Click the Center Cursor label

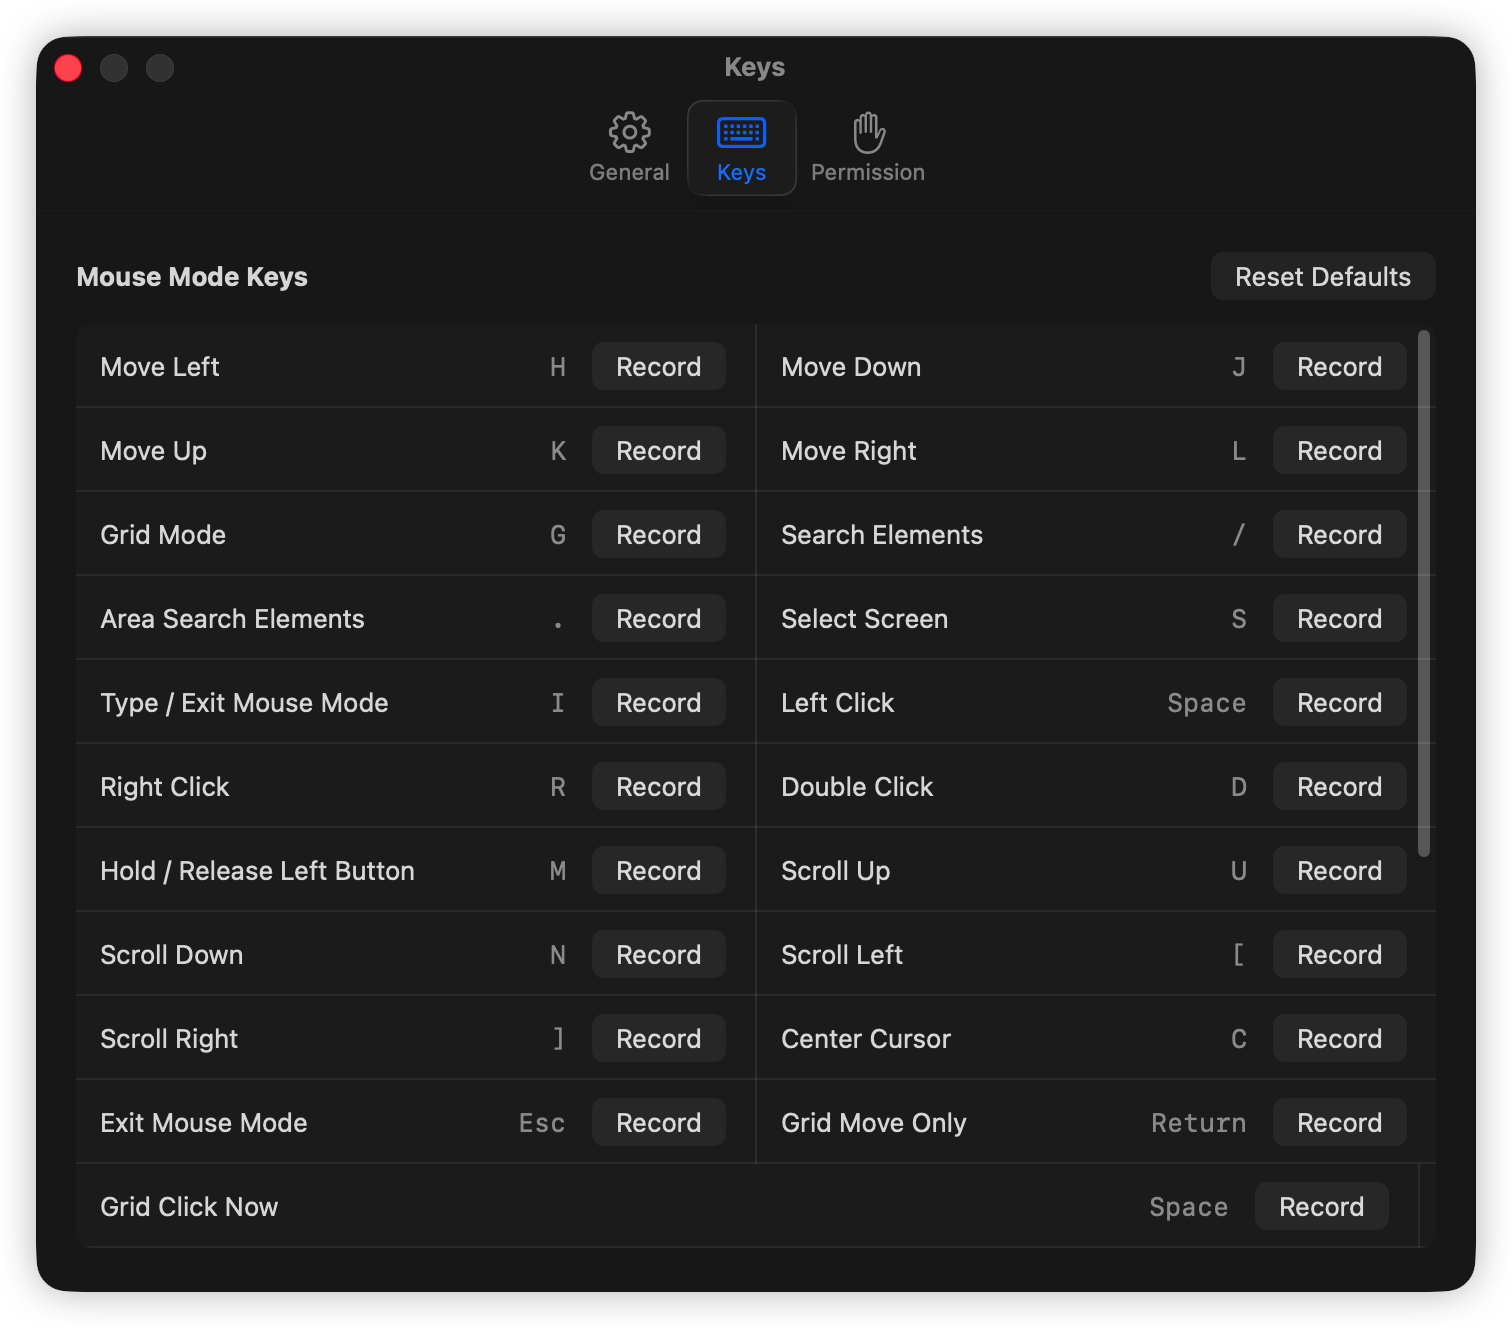coord(866,1039)
